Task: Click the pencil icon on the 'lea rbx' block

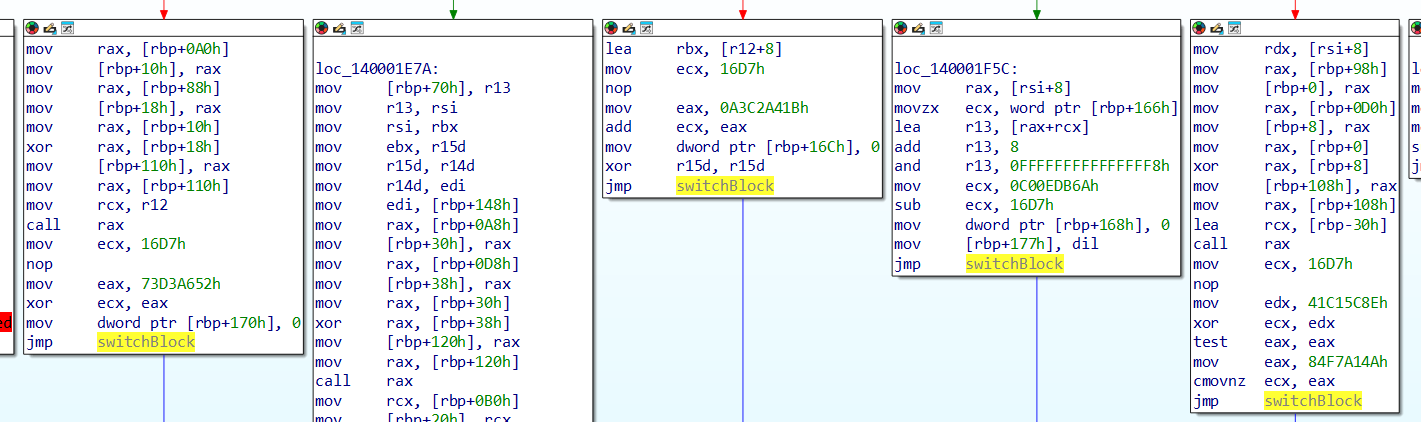Action: coord(629,28)
